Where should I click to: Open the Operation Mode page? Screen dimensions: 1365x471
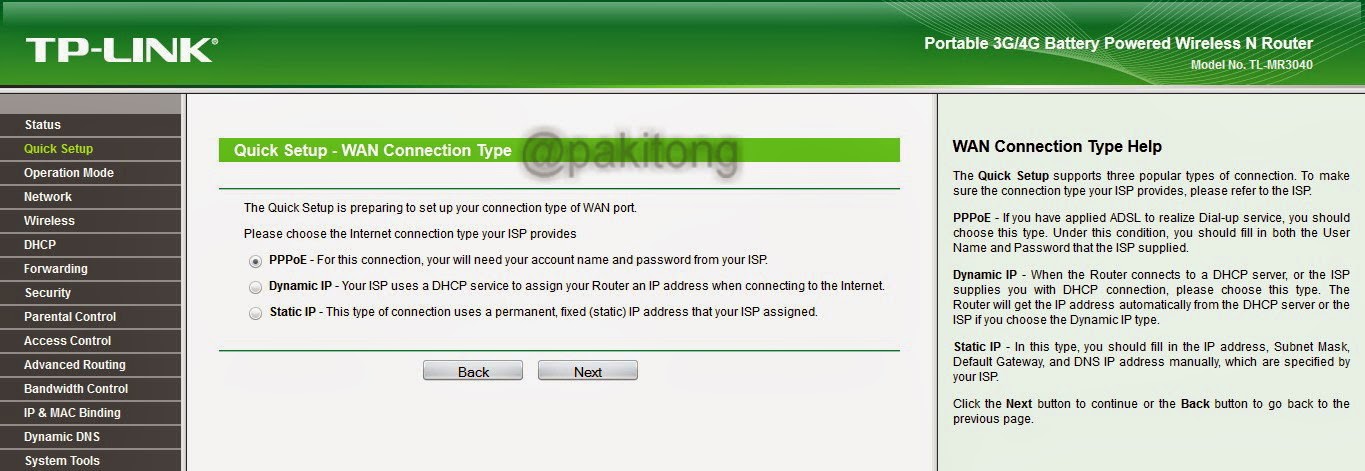point(91,173)
